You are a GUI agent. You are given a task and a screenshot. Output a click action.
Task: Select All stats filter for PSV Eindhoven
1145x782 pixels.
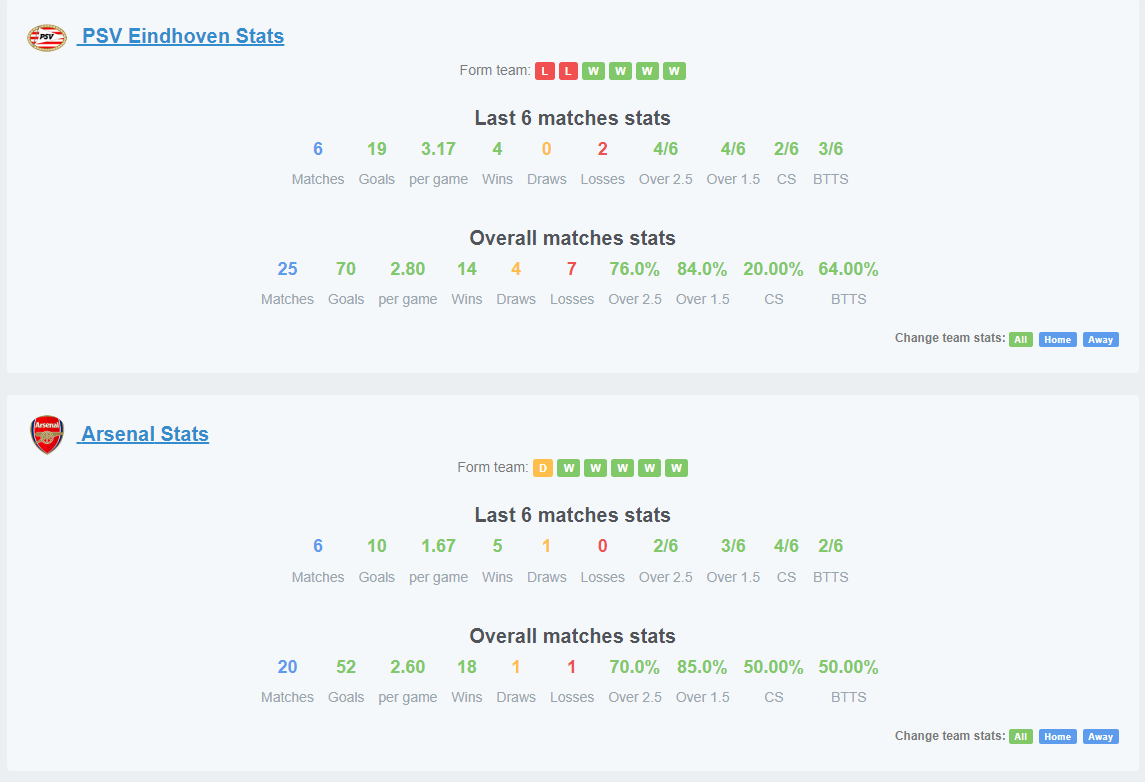[1021, 340]
